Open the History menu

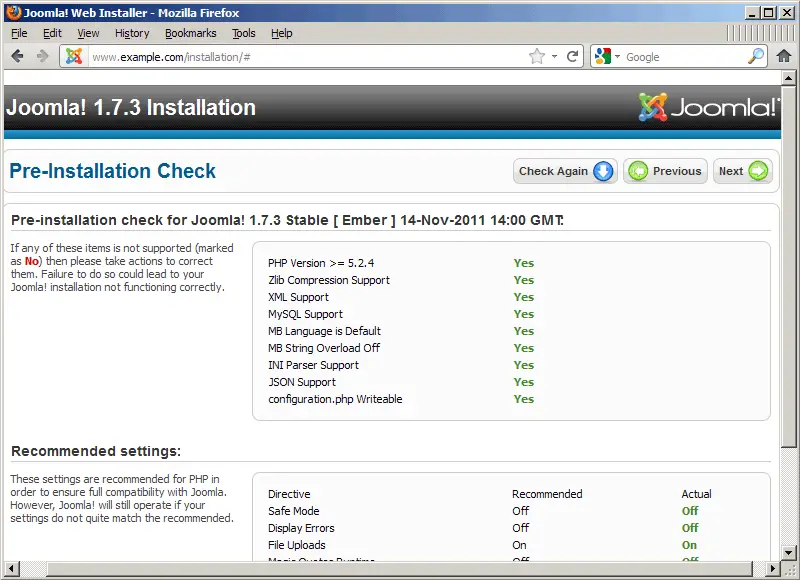tap(132, 33)
